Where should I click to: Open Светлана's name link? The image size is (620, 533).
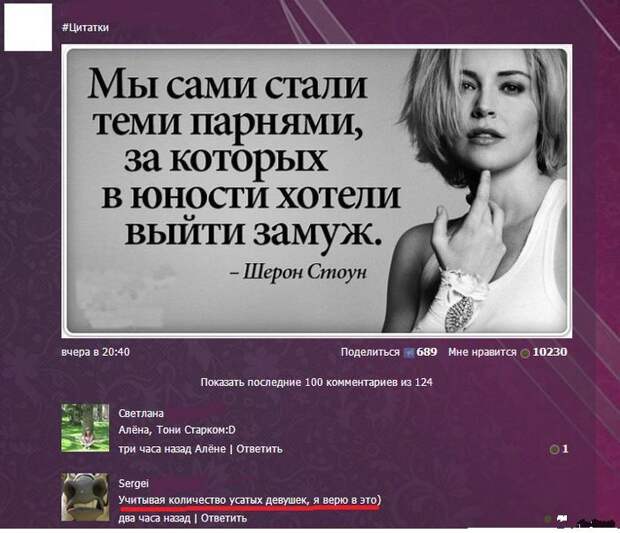click(x=141, y=413)
